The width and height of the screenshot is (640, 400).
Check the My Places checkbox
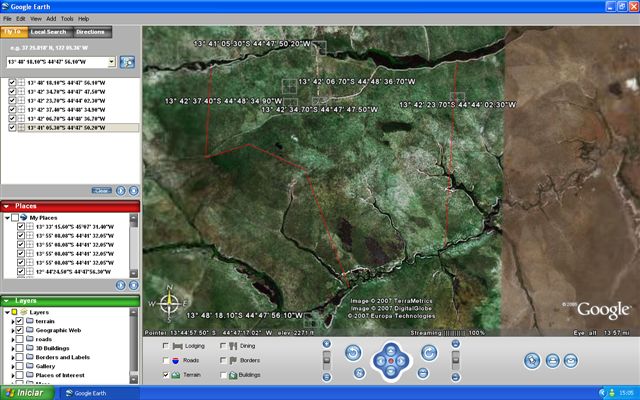tap(15, 218)
